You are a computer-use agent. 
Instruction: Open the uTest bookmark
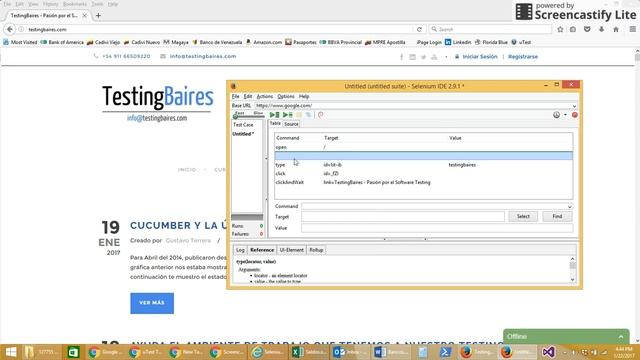521,42
